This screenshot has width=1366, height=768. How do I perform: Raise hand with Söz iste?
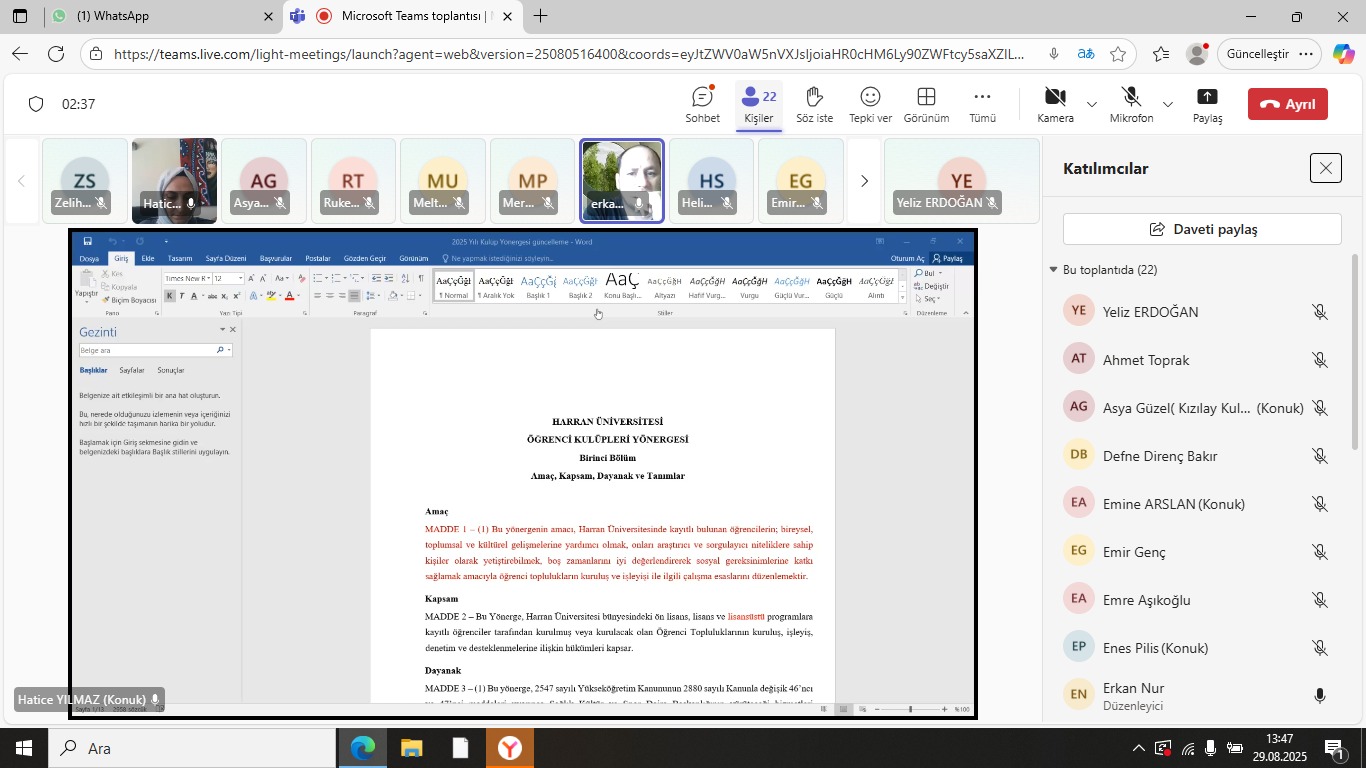pyautogui.click(x=814, y=104)
